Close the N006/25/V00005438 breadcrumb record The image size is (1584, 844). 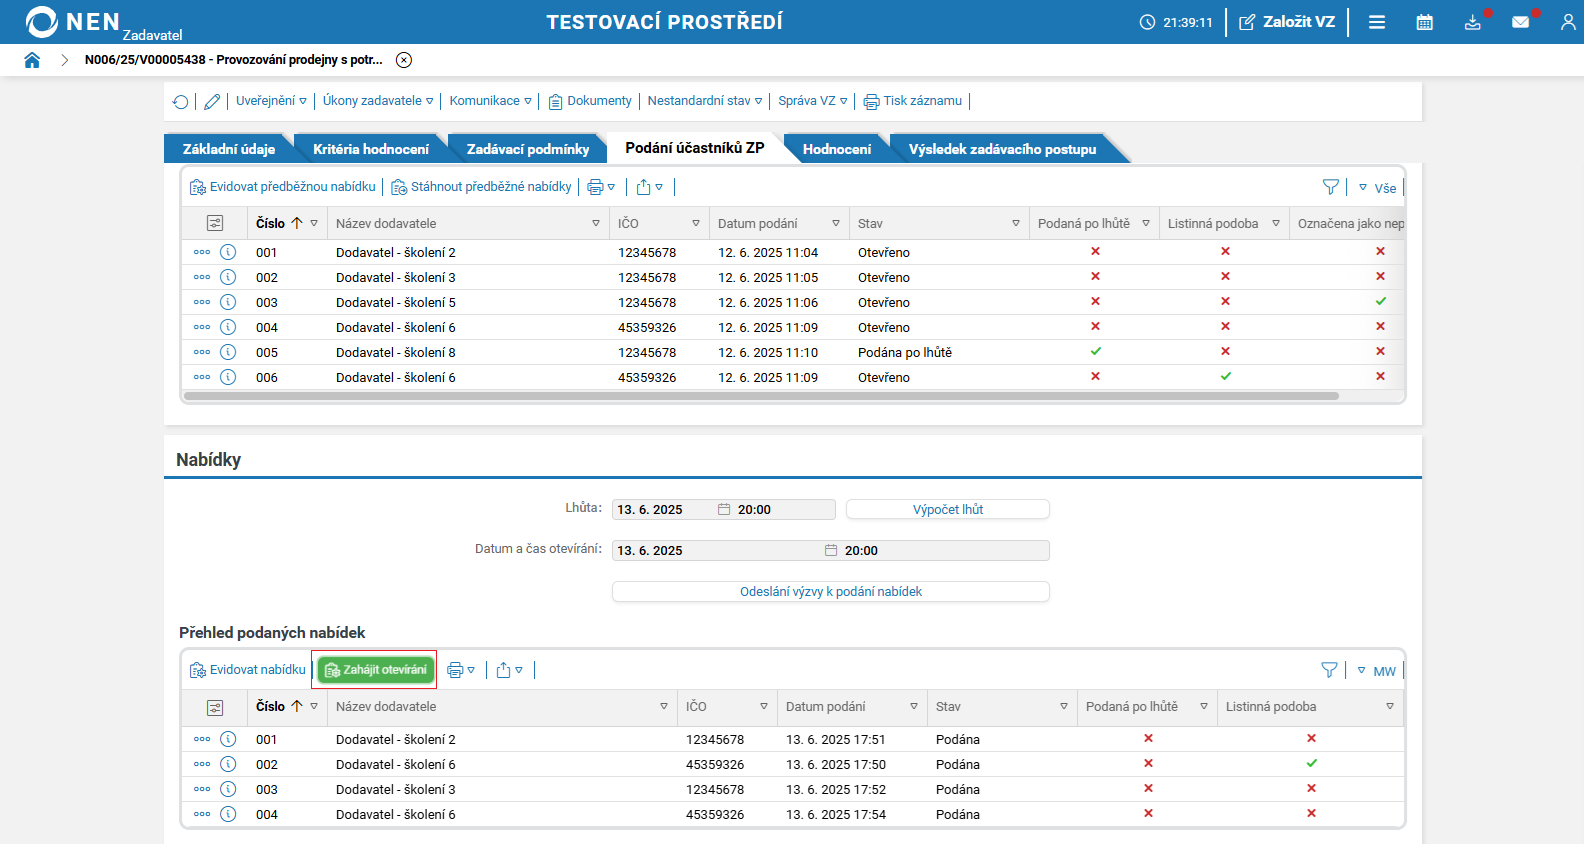point(404,60)
